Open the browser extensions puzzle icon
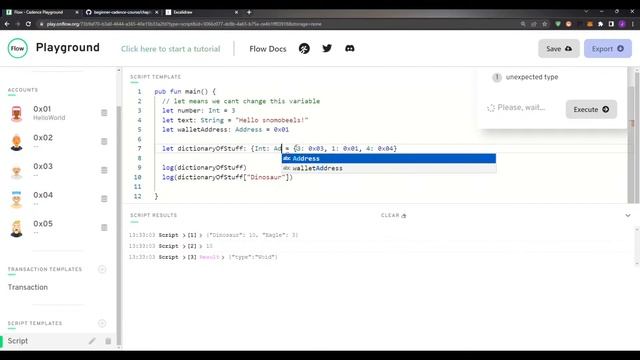 click(x=600, y=24)
